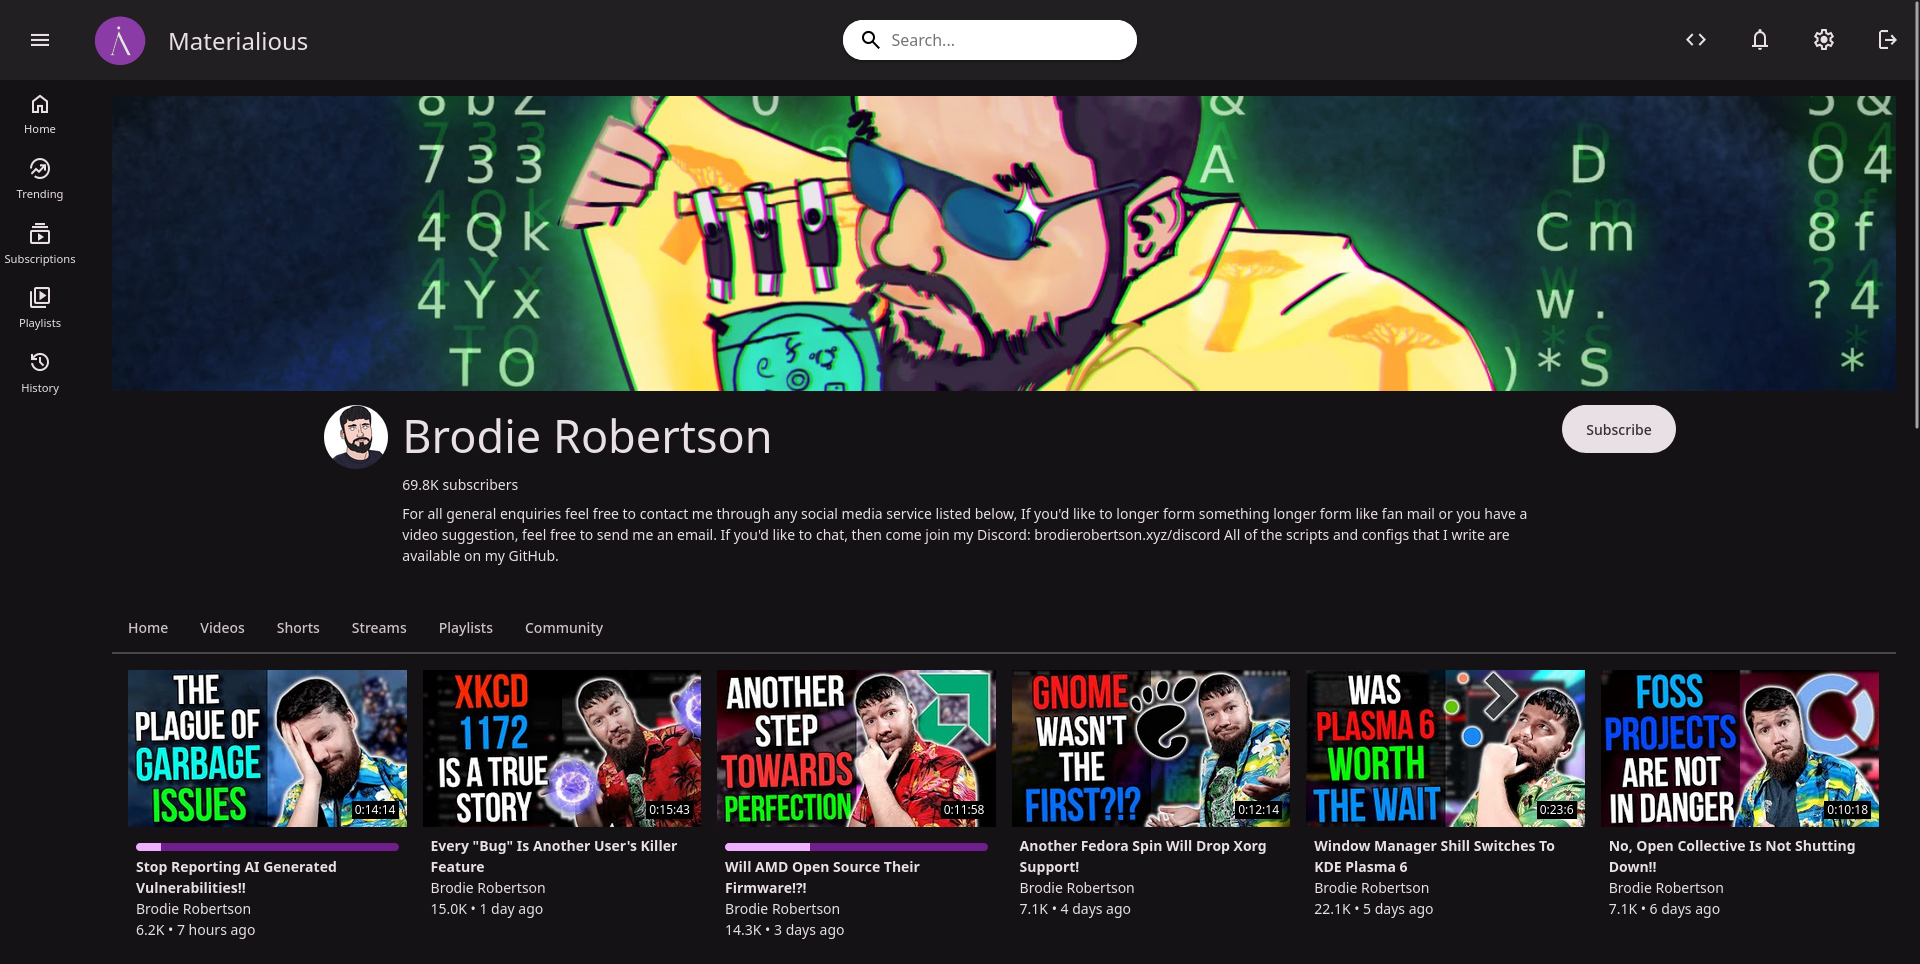Click the channel banner image
The image size is (1920, 964).
(x=1004, y=243)
